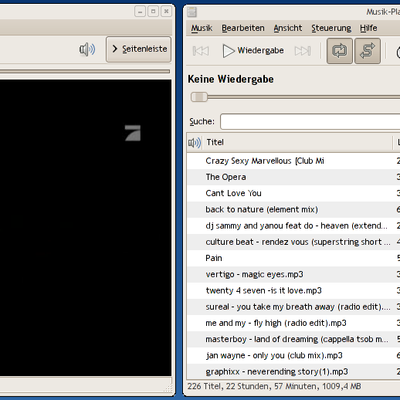Open the Musik menu
Screen dimensions: 400x400
(x=201, y=28)
